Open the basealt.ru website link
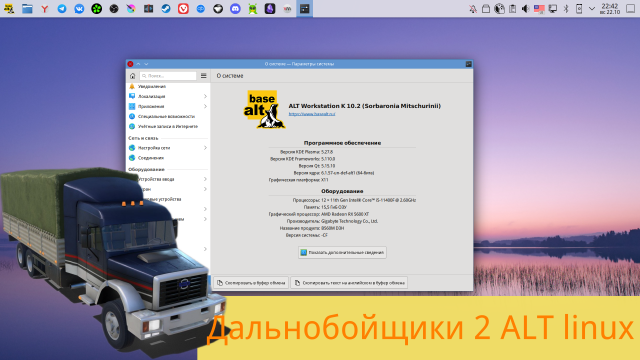The height and width of the screenshot is (360, 640). click(312, 114)
